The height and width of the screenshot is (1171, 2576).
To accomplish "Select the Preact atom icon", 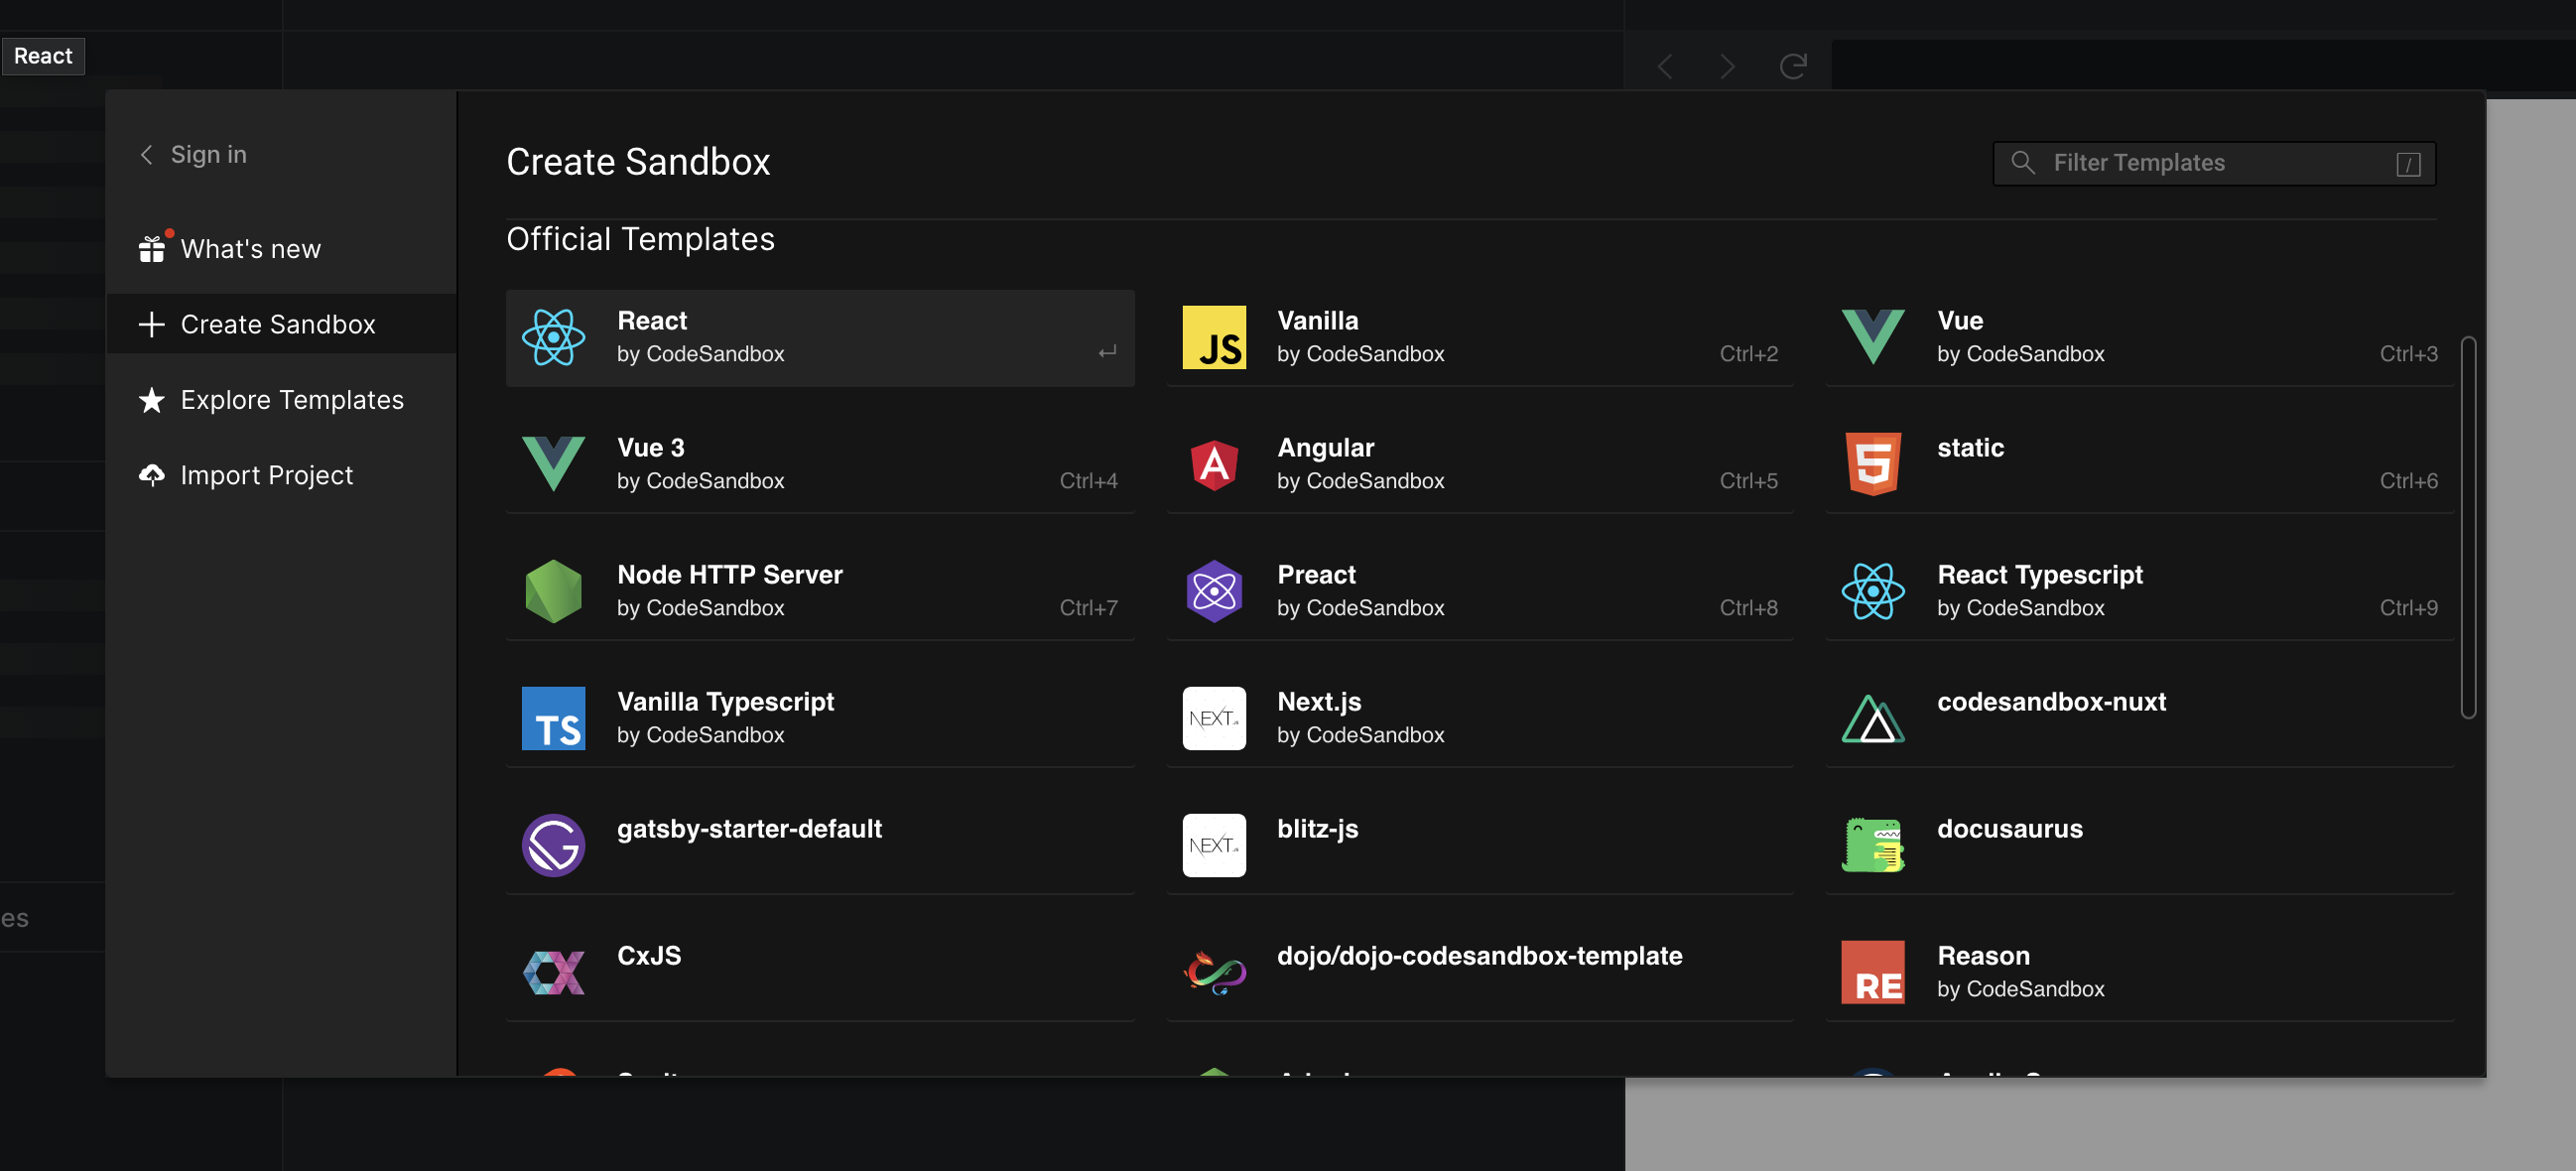I will (1213, 591).
